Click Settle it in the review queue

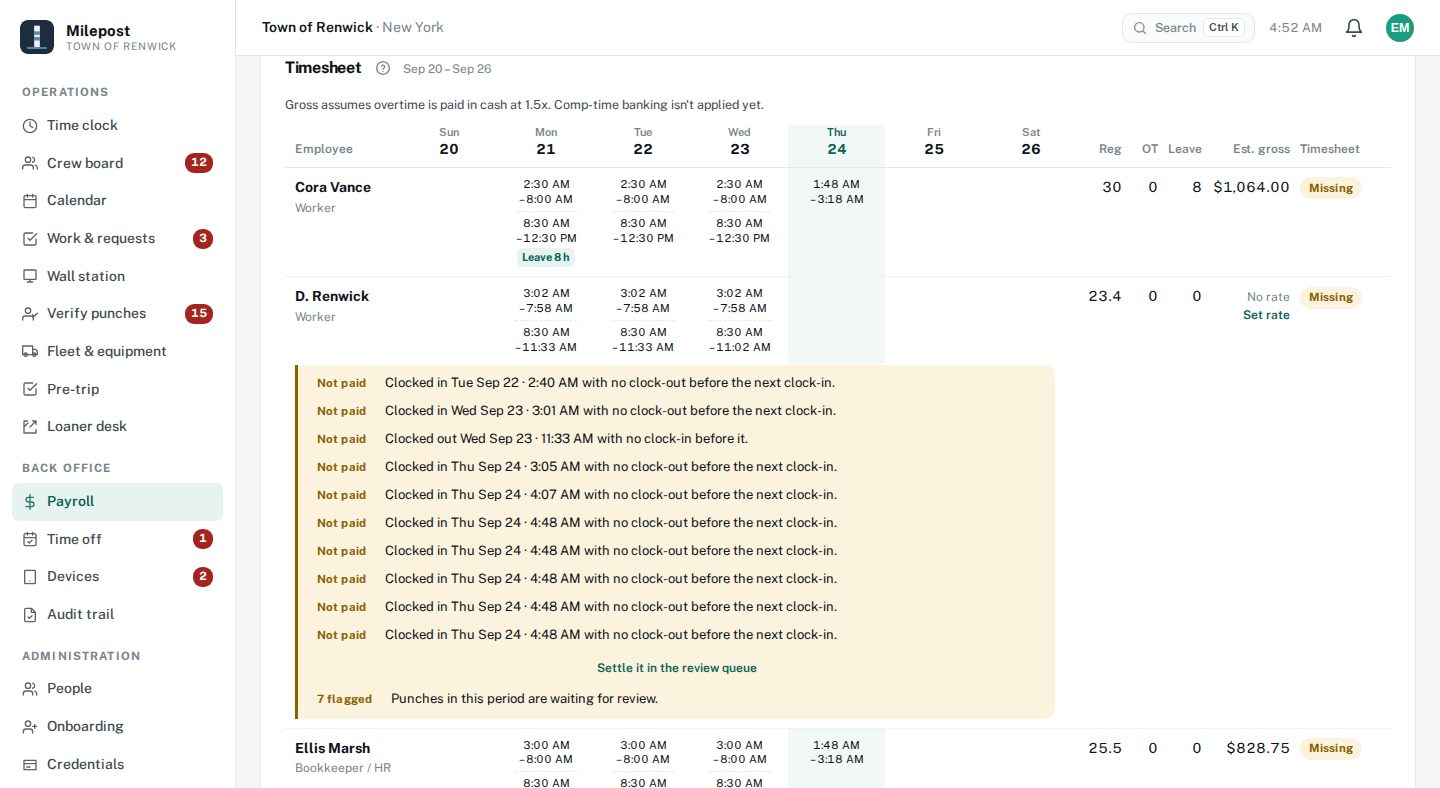coord(677,668)
